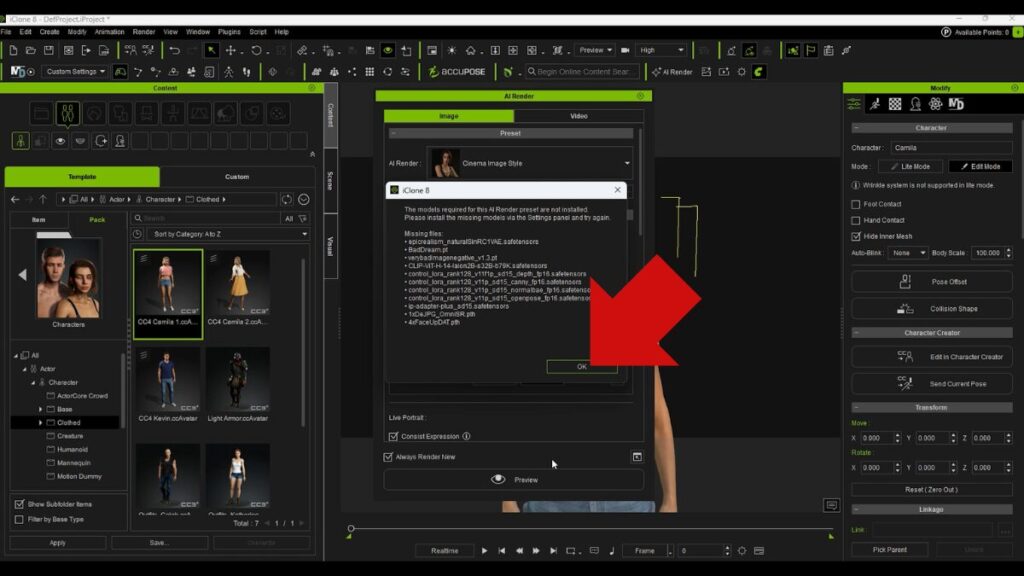
Task: Uncheck the Hide Inner Mesh checkbox
Action: 856,236
